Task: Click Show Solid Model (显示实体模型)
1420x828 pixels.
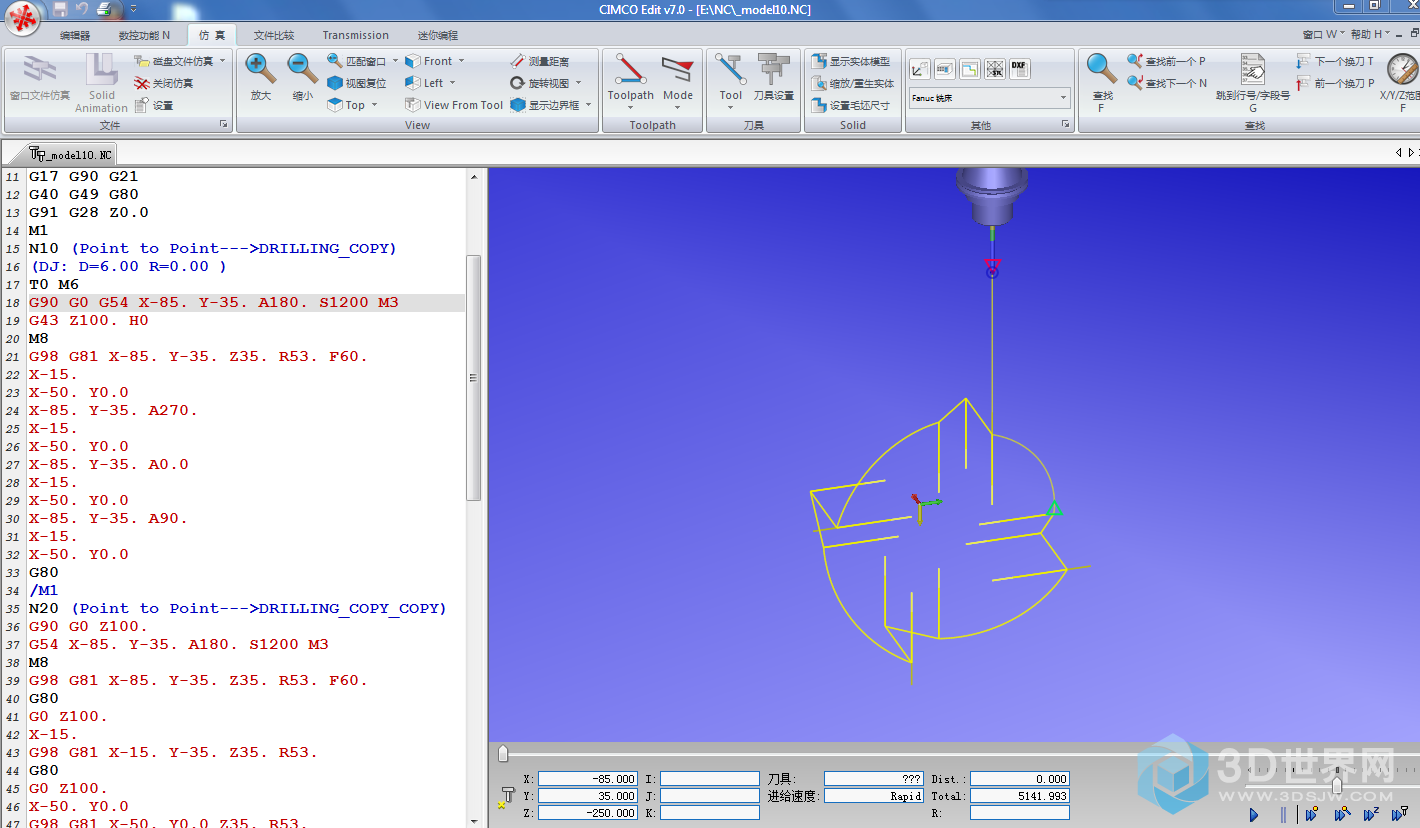Action: pyautogui.click(x=850, y=61)
